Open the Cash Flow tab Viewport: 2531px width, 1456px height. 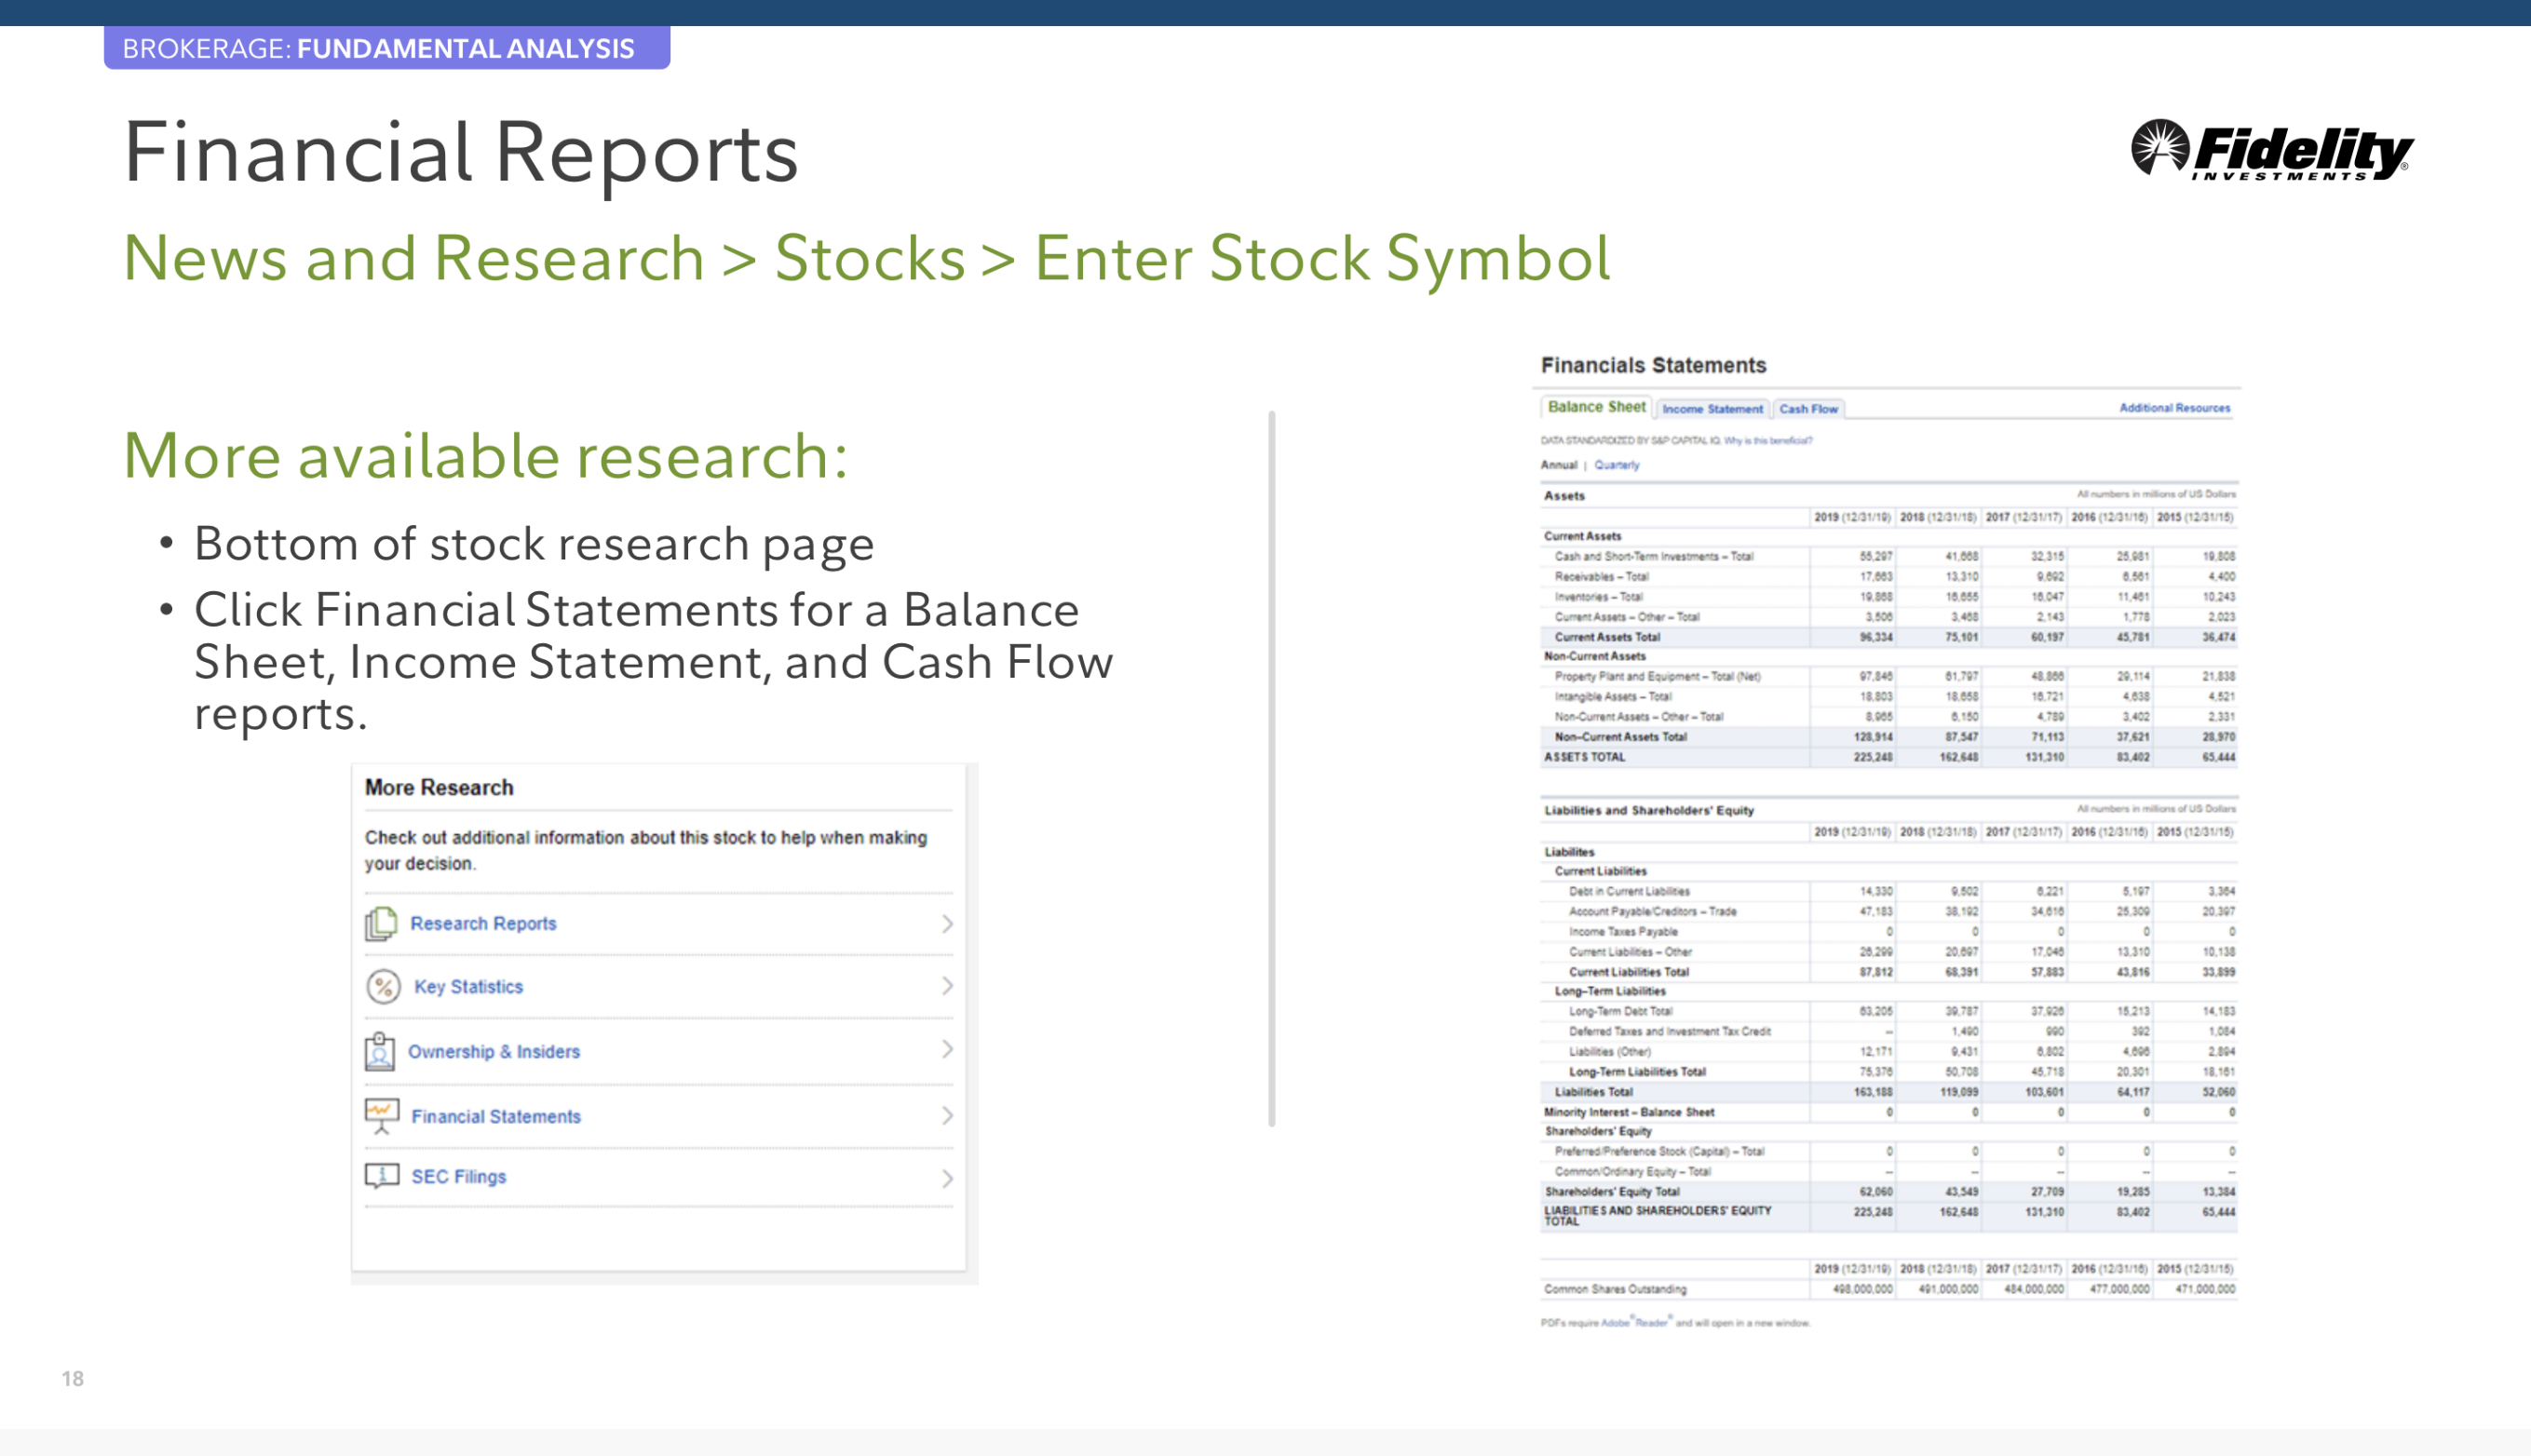pyautogui.click(x=1808, y=409)
